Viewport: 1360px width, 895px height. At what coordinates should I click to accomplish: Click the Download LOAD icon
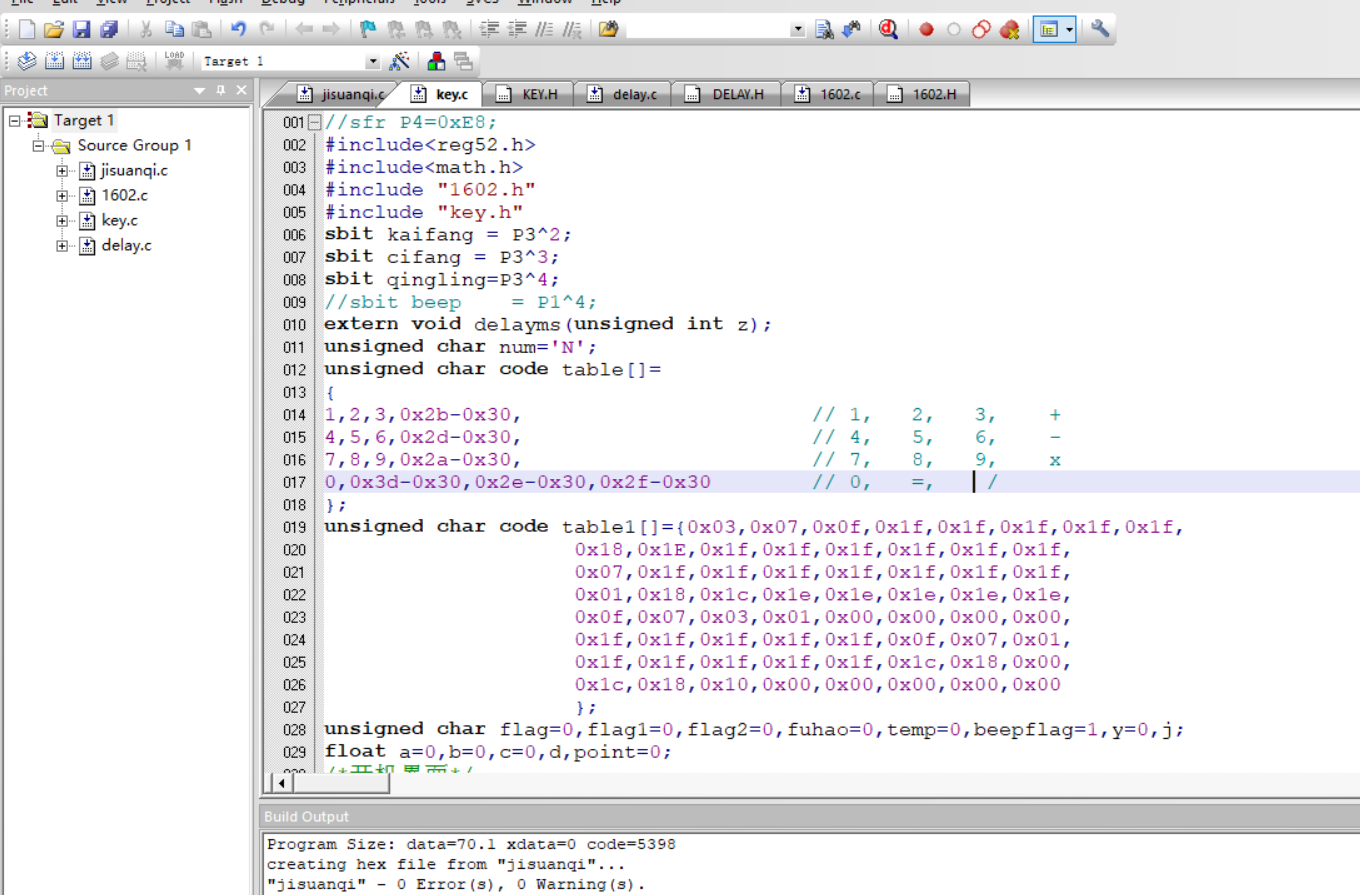pos(174,62)
